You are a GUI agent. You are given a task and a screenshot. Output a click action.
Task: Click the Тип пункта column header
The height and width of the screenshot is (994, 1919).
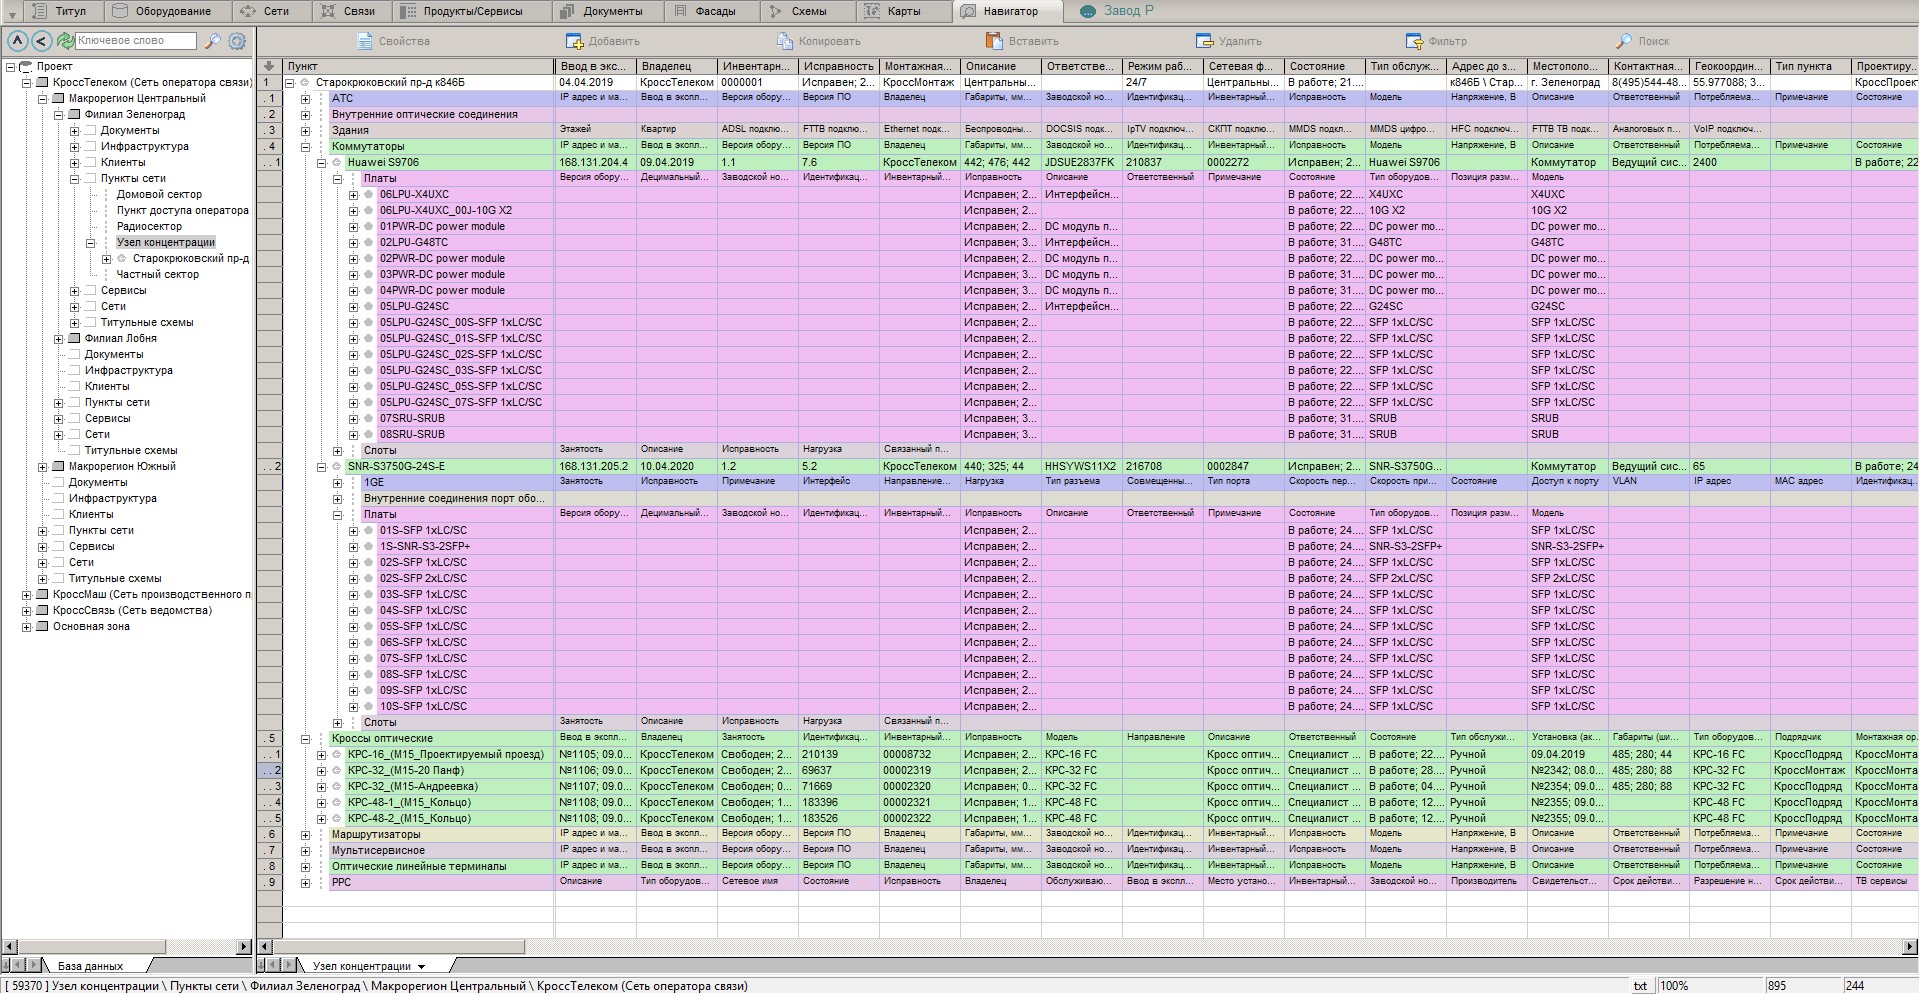pos(1810,66)
